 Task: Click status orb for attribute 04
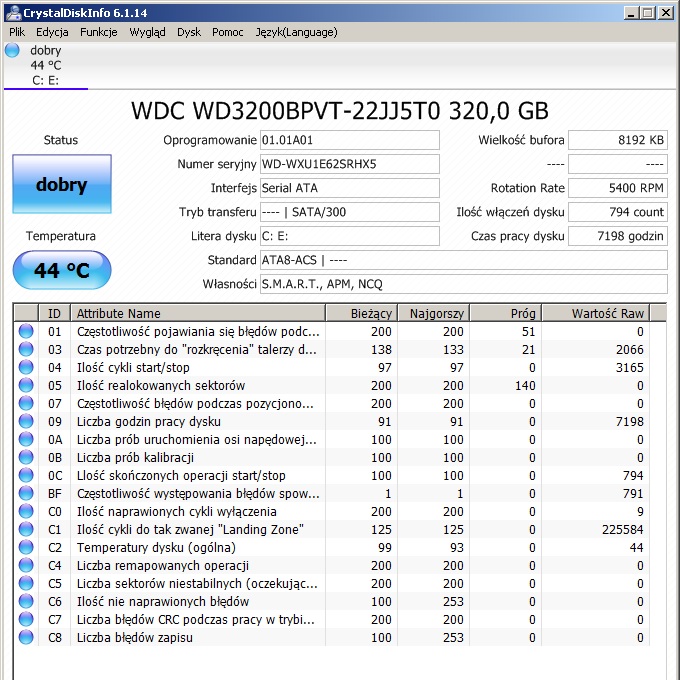click(x=26, y=367)
